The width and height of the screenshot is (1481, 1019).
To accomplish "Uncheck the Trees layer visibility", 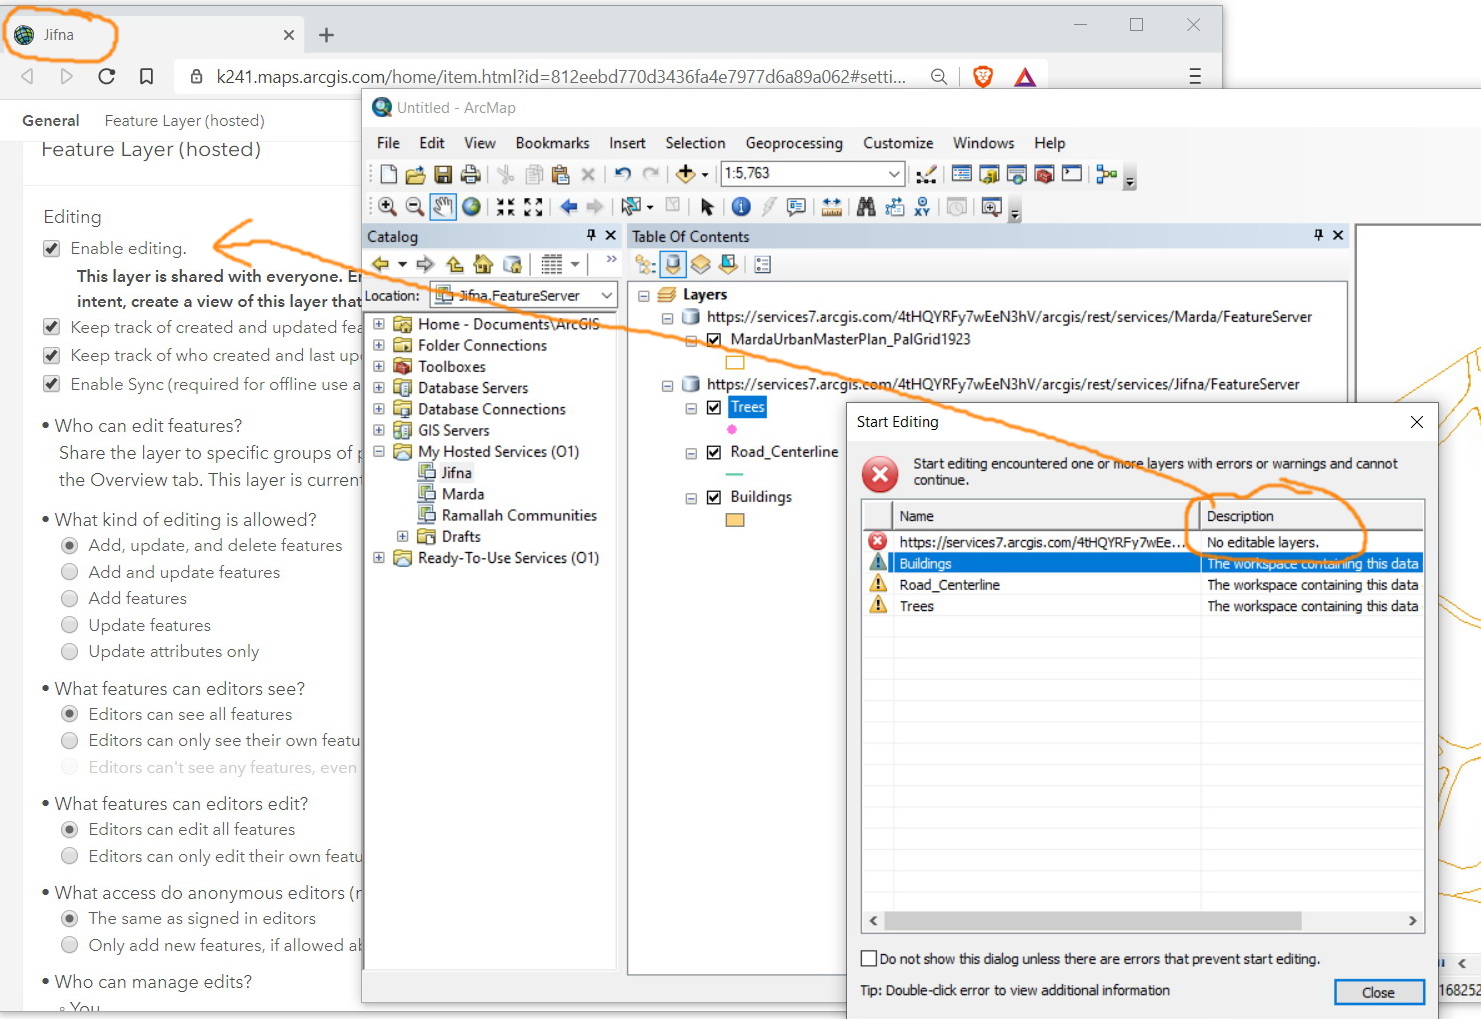I will [714, 407].
